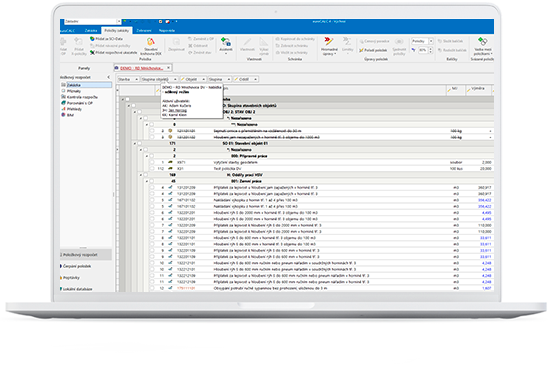The image size is (550, 382).
Task: Click the Zobrazit schránku button
Action: point(291,46)
